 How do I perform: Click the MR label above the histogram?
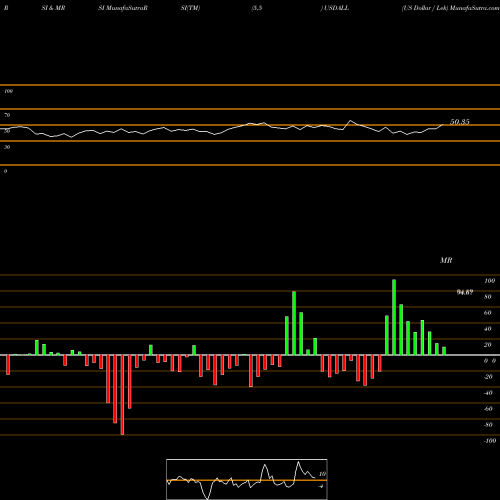(x=446, y=260)
